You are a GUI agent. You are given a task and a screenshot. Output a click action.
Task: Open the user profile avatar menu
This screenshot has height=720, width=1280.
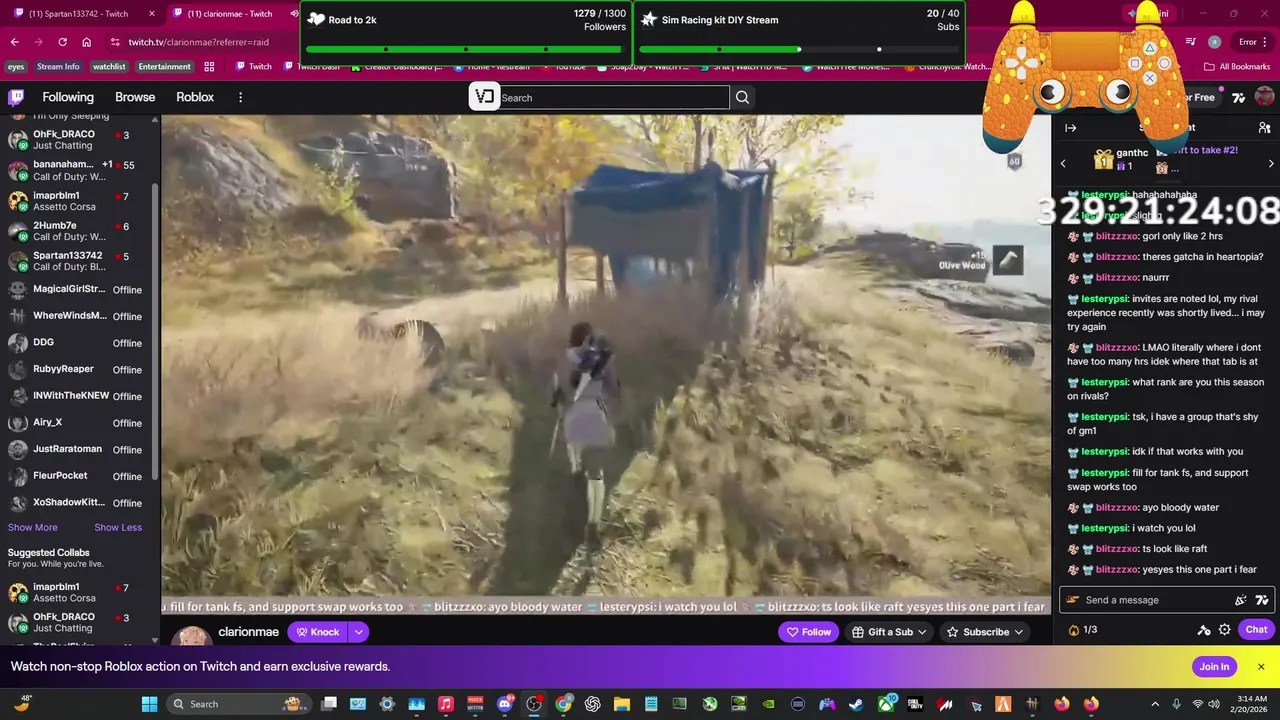1264,97
